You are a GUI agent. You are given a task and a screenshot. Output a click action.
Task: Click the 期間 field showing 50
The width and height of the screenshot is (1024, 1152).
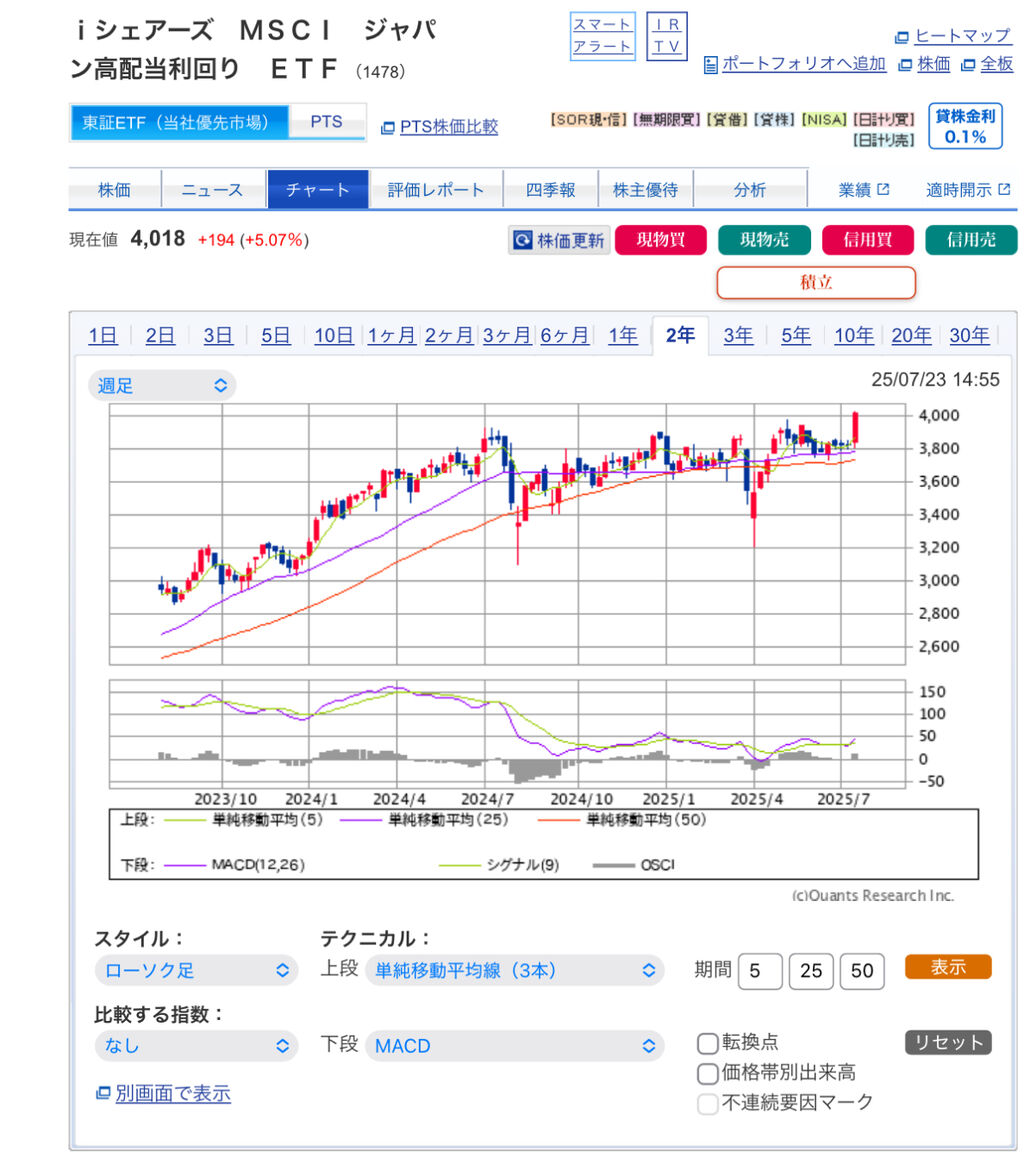tap(862, 971)
